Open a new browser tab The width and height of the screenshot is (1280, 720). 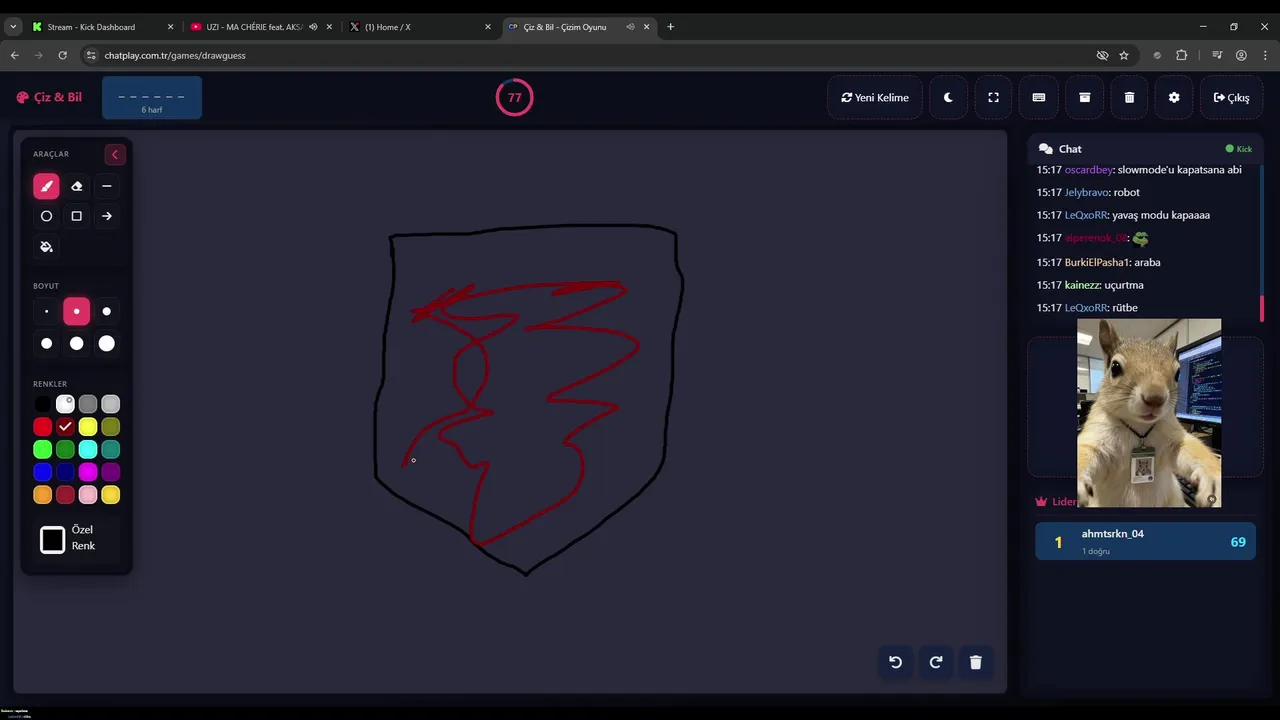pyautogui.click(x=670, y=27)
